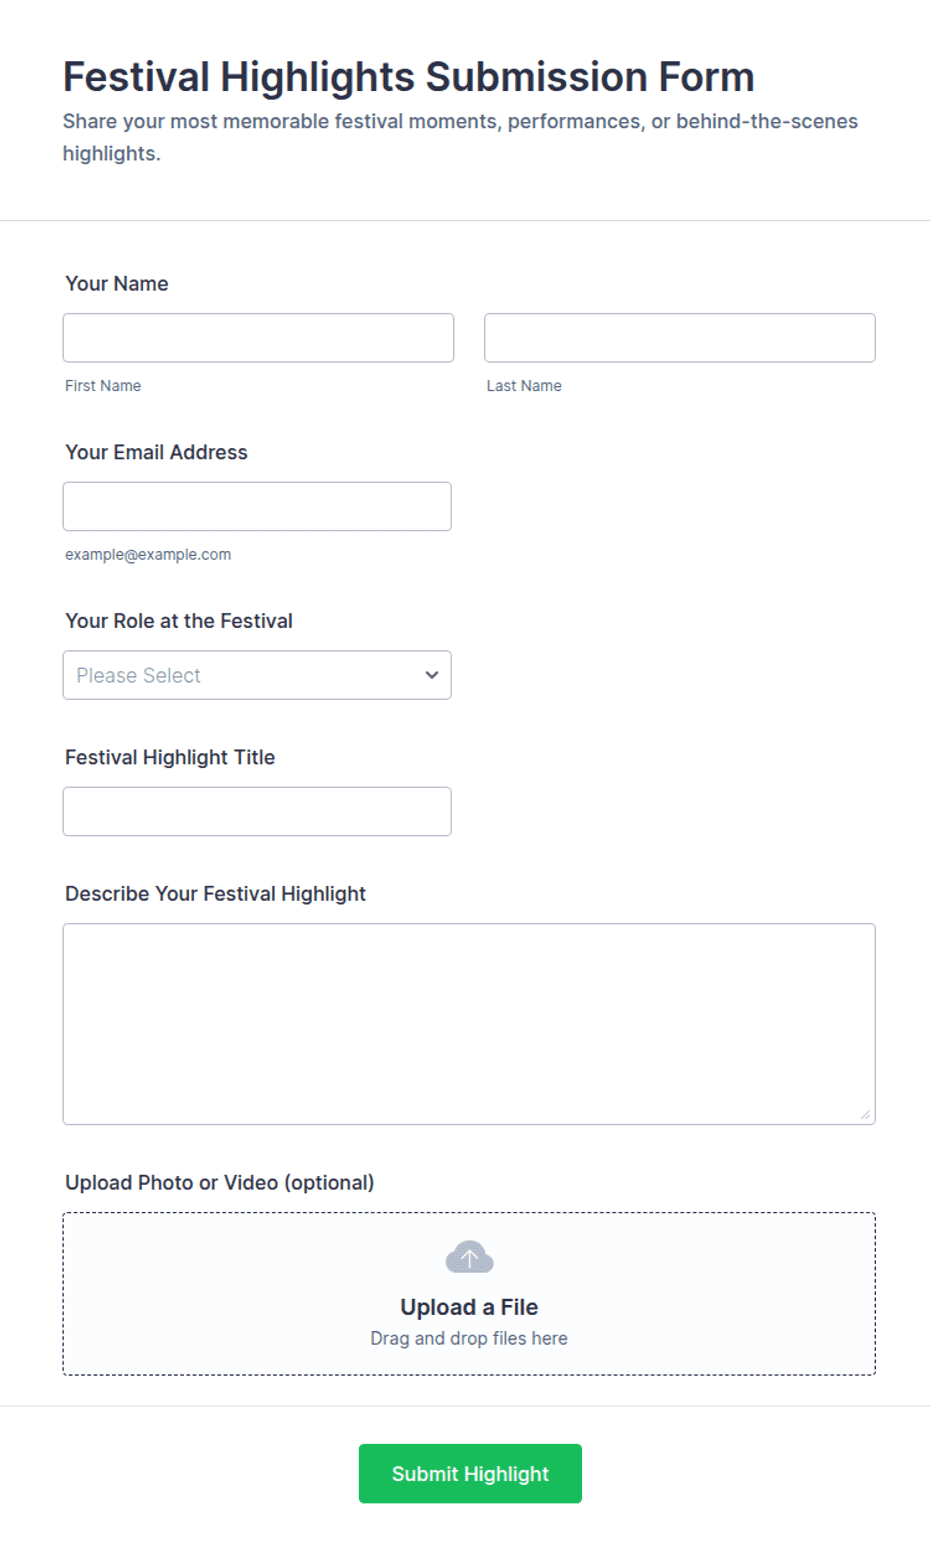Focus the Last Name input field
Image resolution: width=930 pixels, height=1552 pixels.
pos(680,338)
